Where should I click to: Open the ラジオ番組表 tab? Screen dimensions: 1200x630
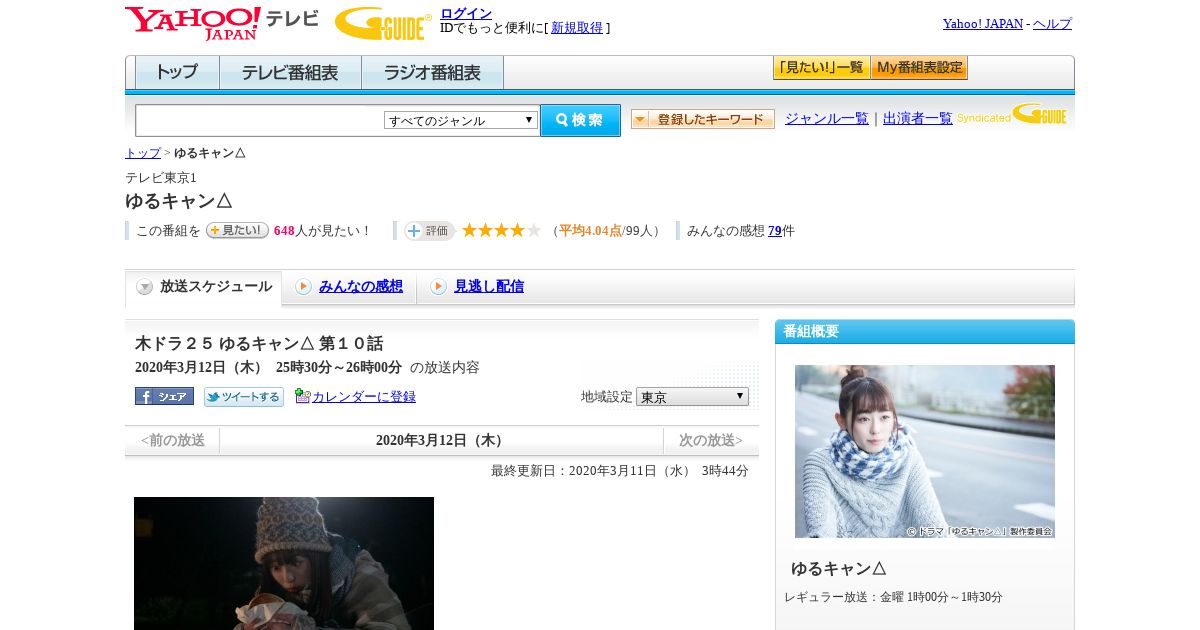coord(432,72)
